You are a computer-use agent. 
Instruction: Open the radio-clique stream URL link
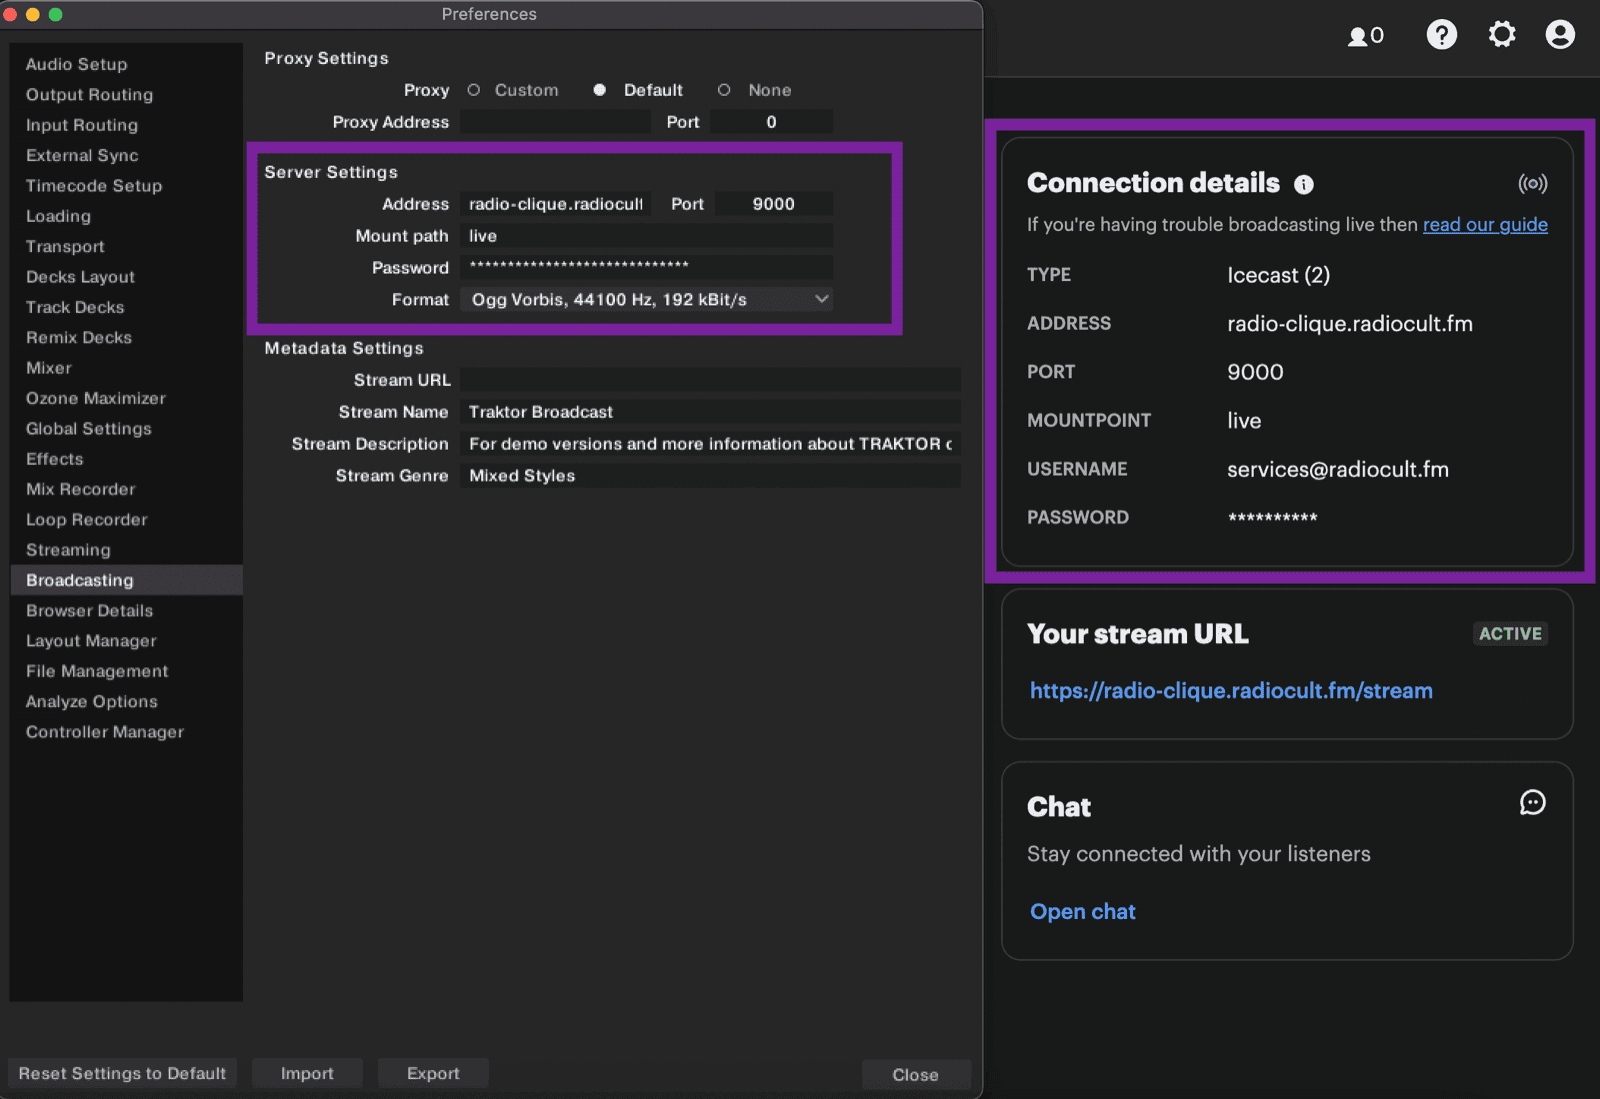click(1231, 690)
